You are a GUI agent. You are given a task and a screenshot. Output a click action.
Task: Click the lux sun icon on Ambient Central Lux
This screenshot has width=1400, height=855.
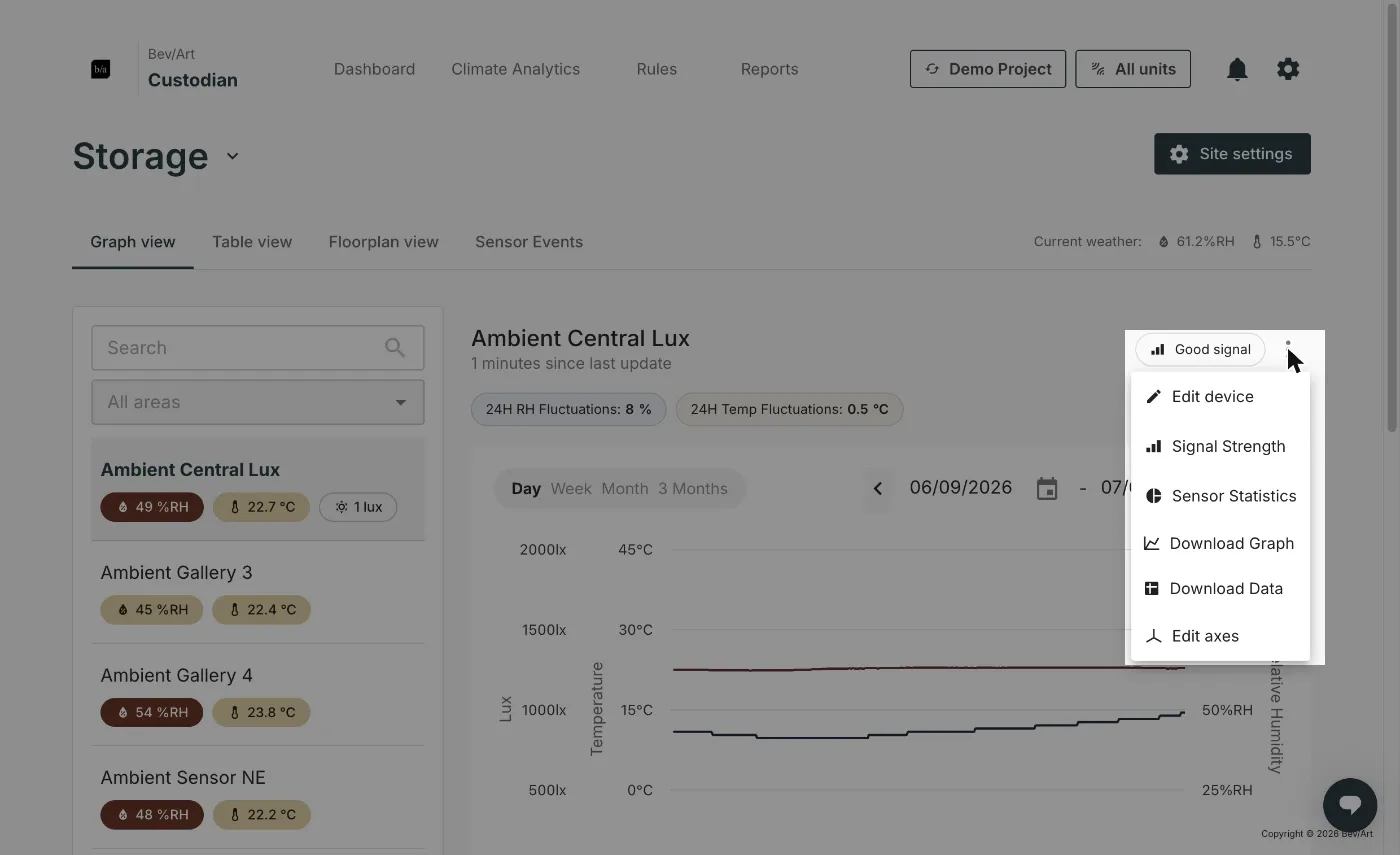point(341,507)
